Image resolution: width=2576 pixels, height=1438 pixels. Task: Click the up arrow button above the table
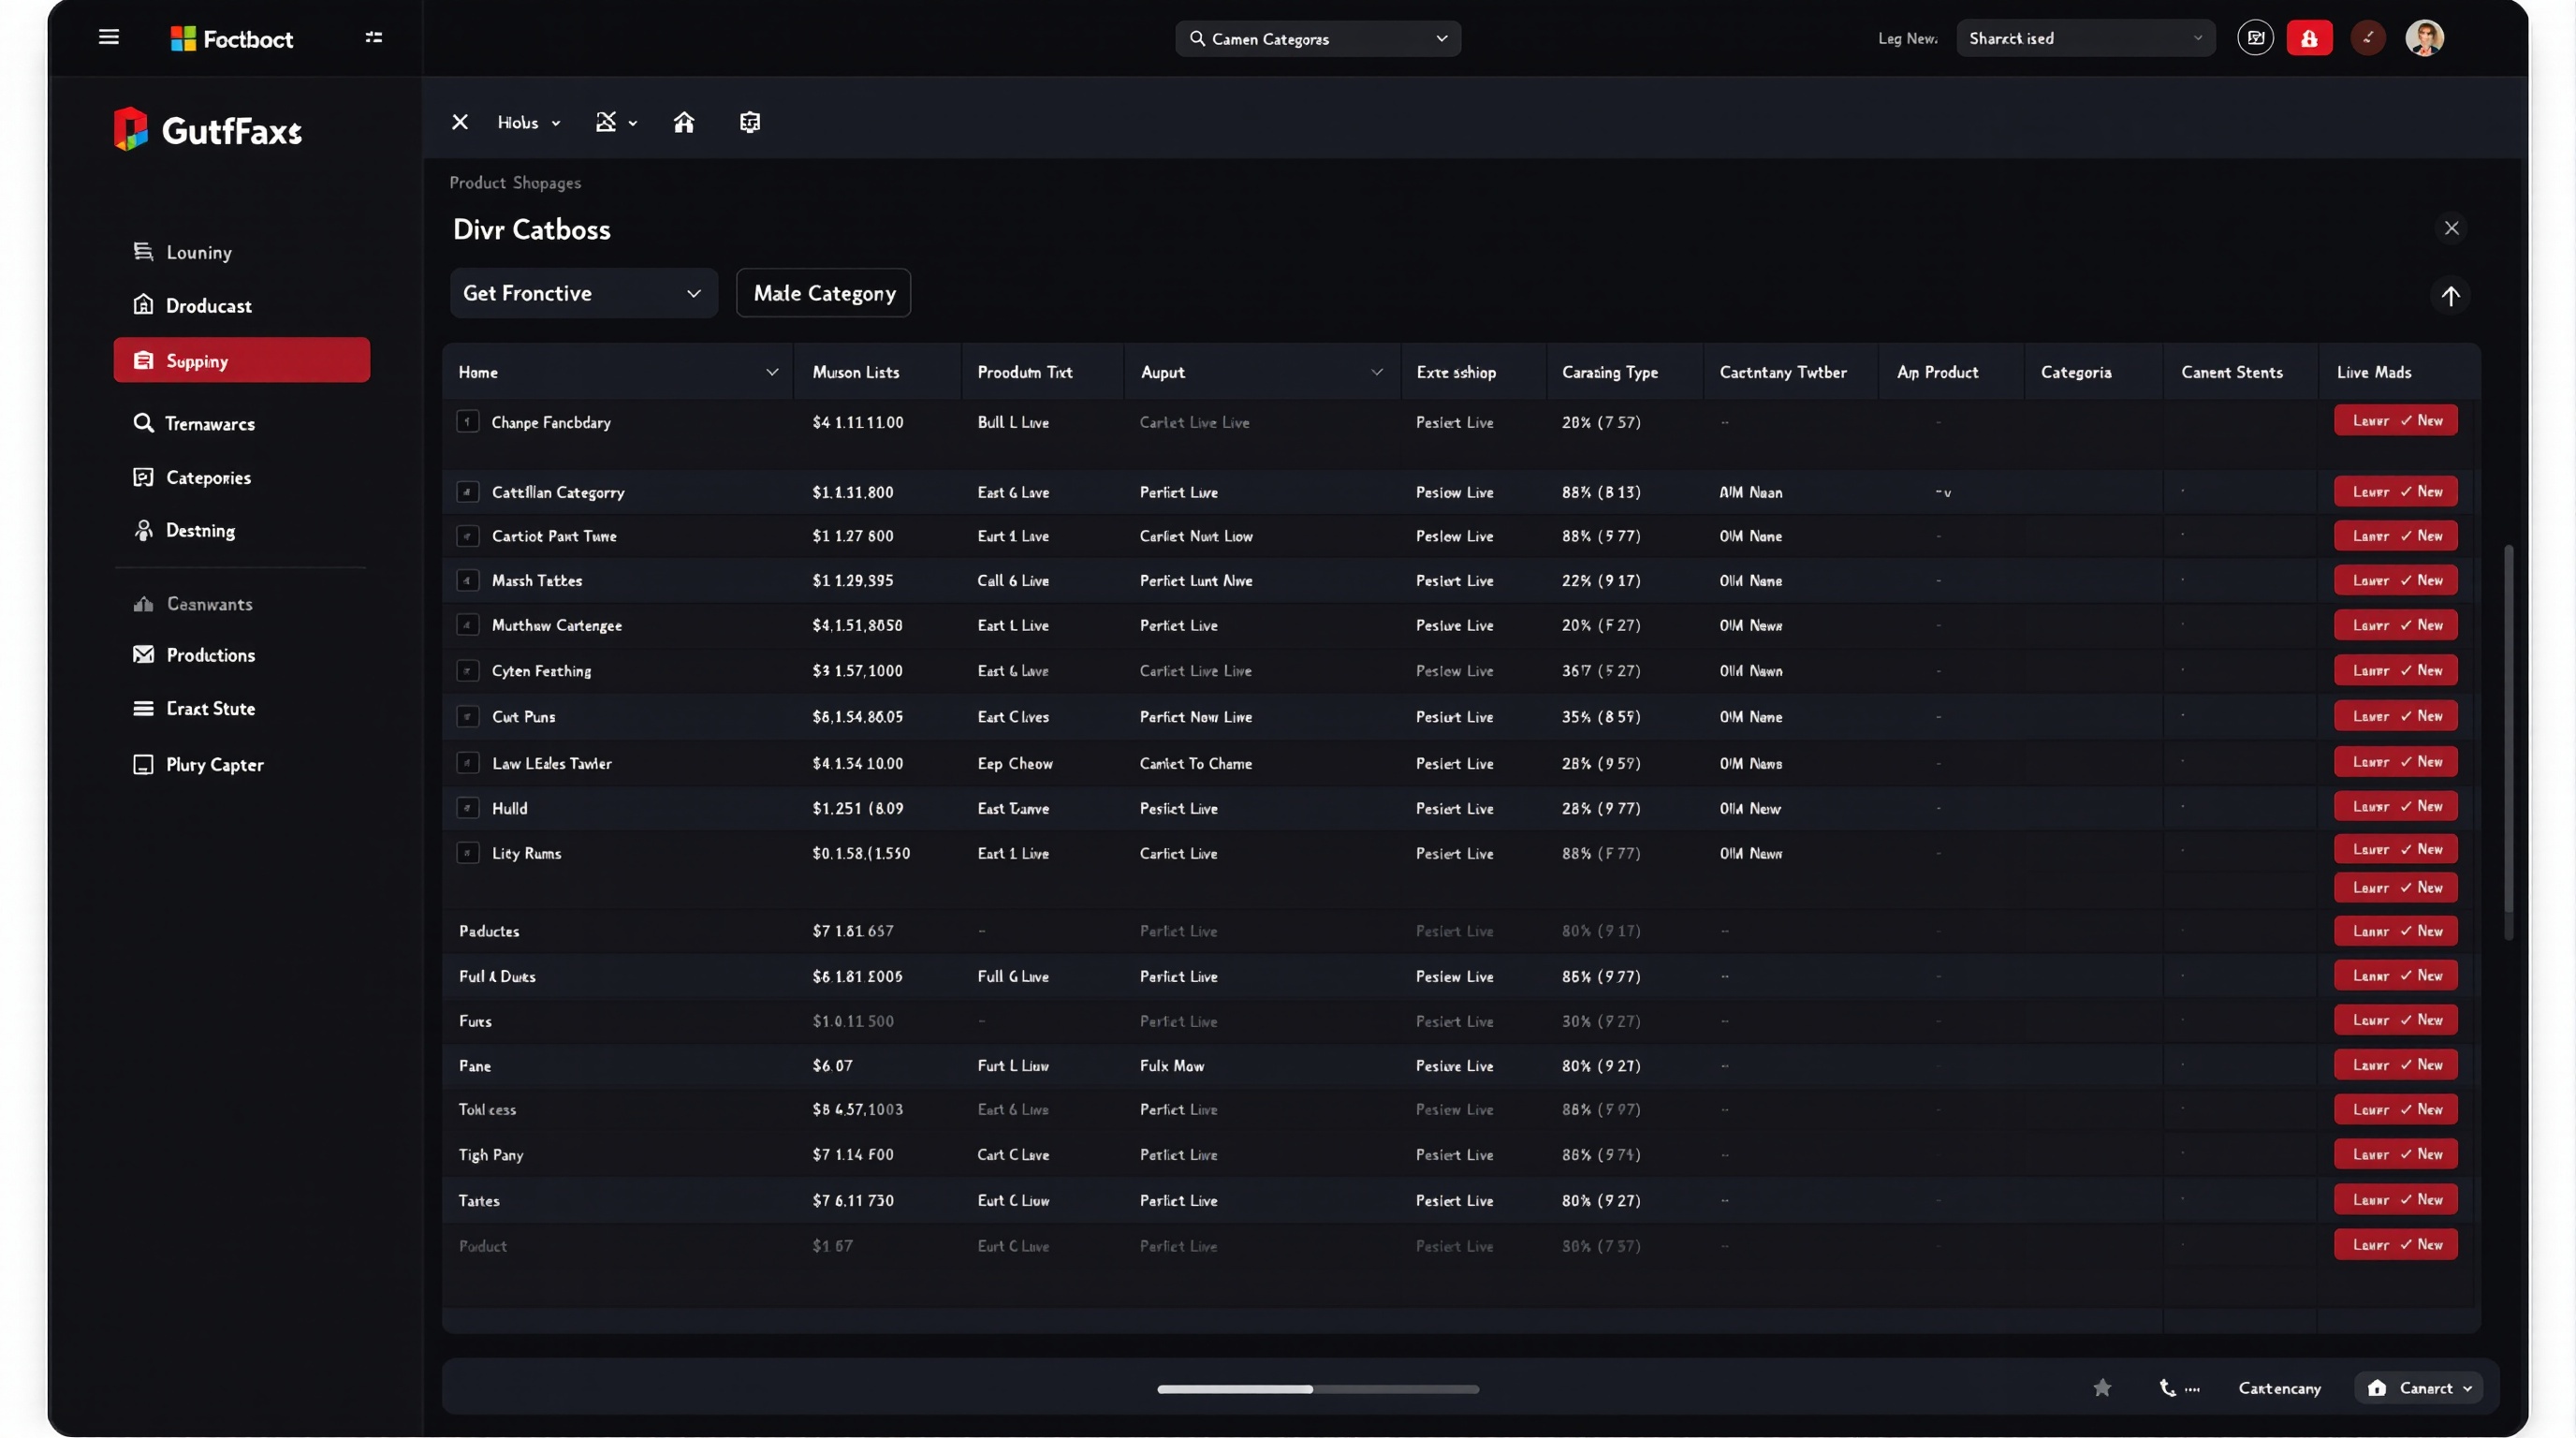(x=2450, y=296)
